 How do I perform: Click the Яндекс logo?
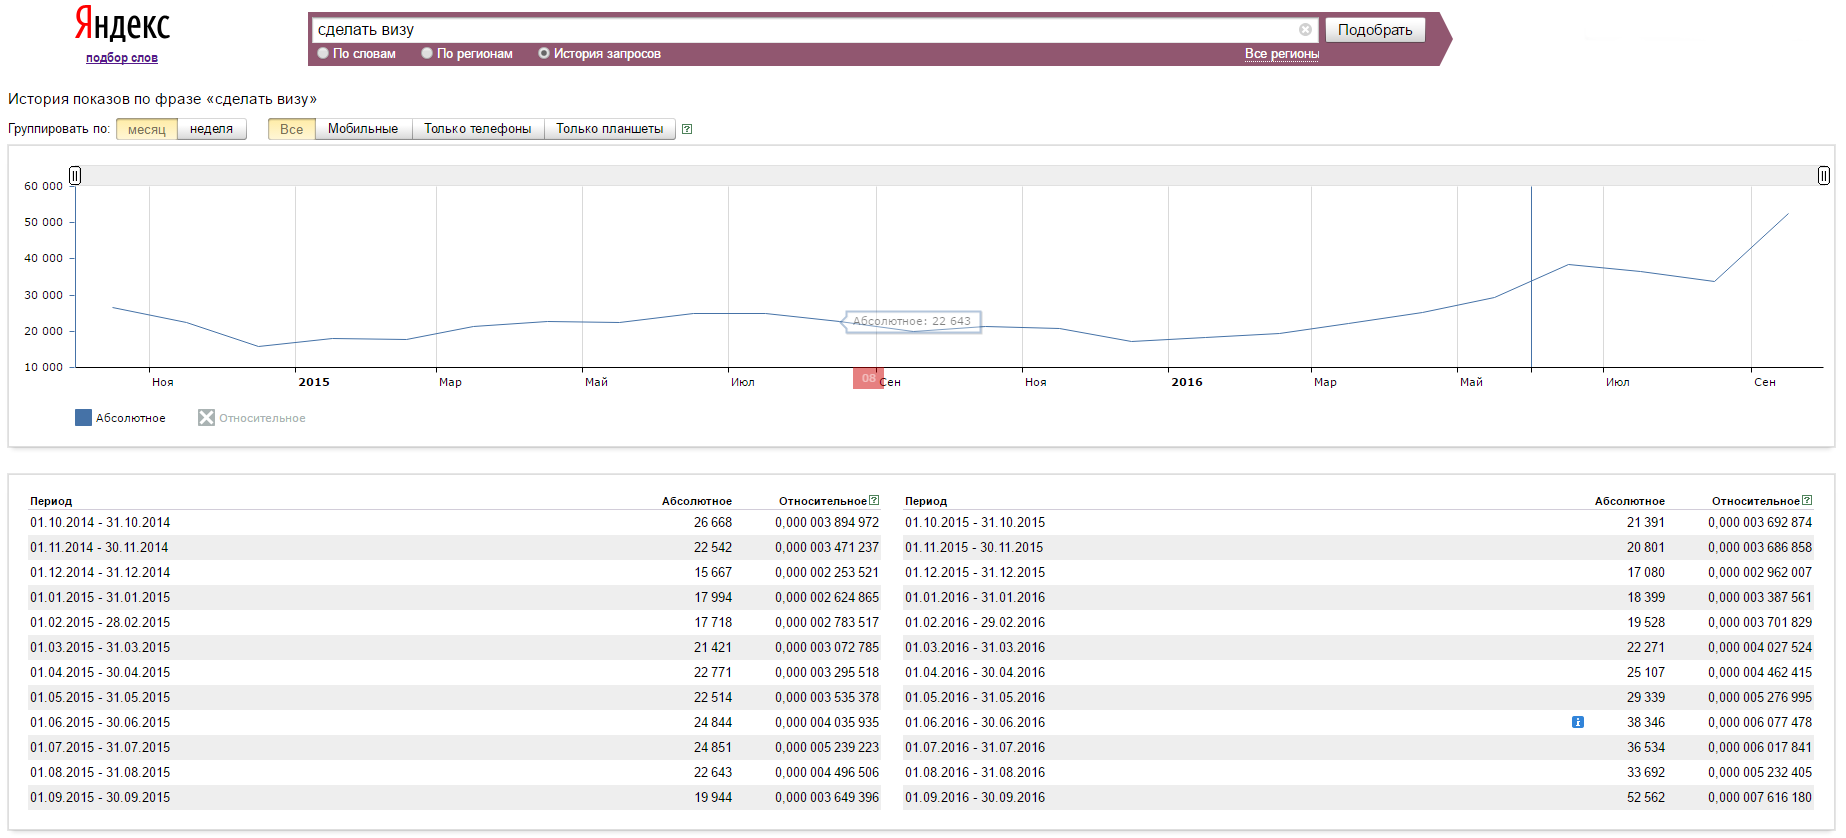coord(122,24)
